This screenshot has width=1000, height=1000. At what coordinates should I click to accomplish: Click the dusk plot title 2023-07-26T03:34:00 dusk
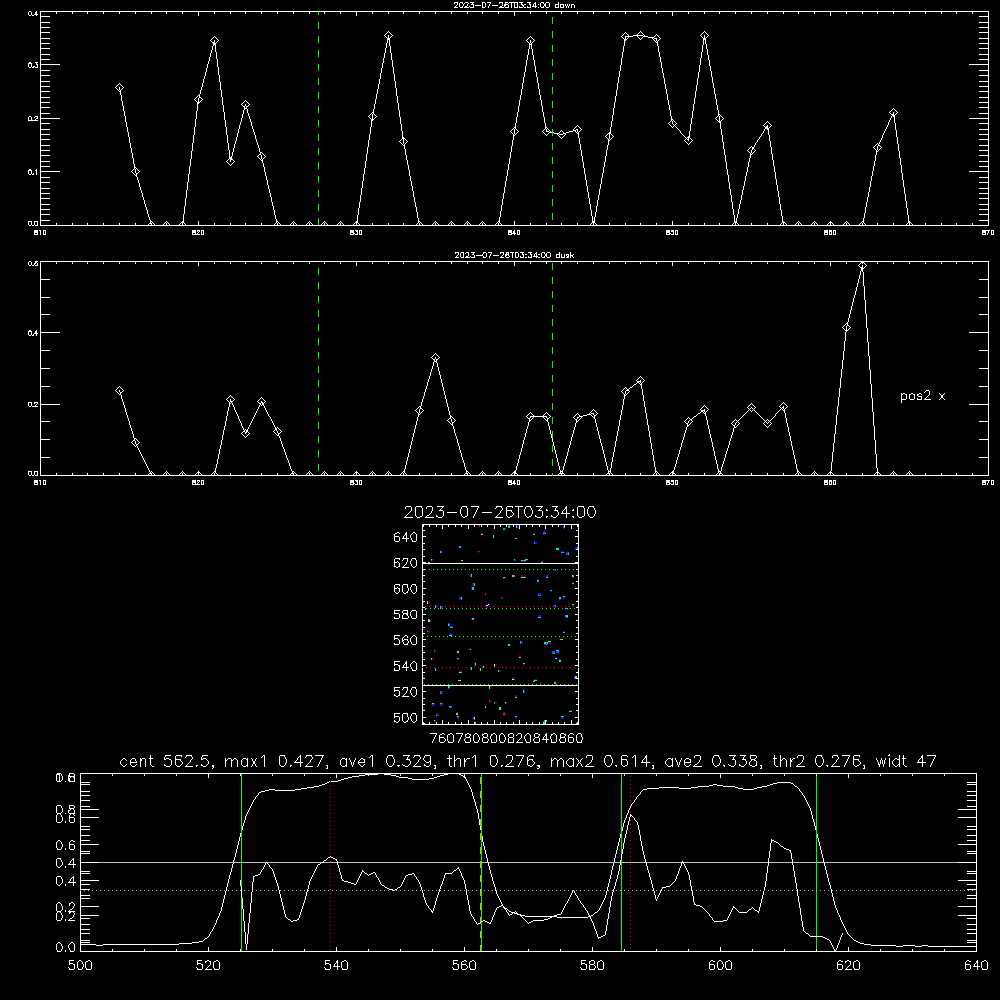click(514, 255)
